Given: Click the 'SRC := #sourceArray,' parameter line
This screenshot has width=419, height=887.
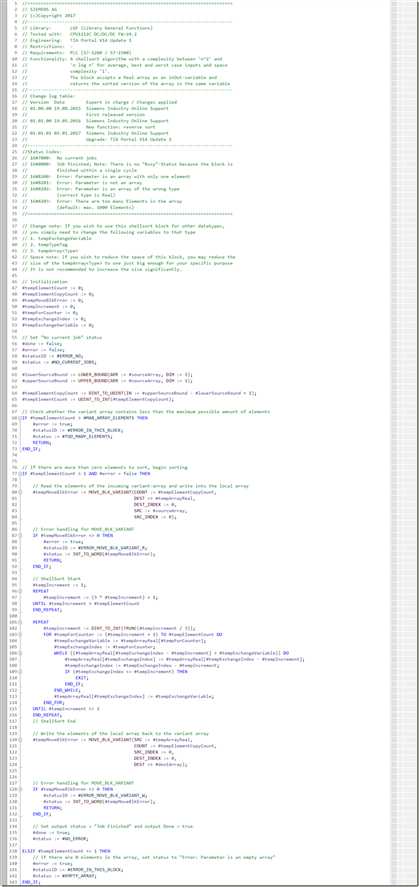Looking at the screenshot, I should coord(160,511).
